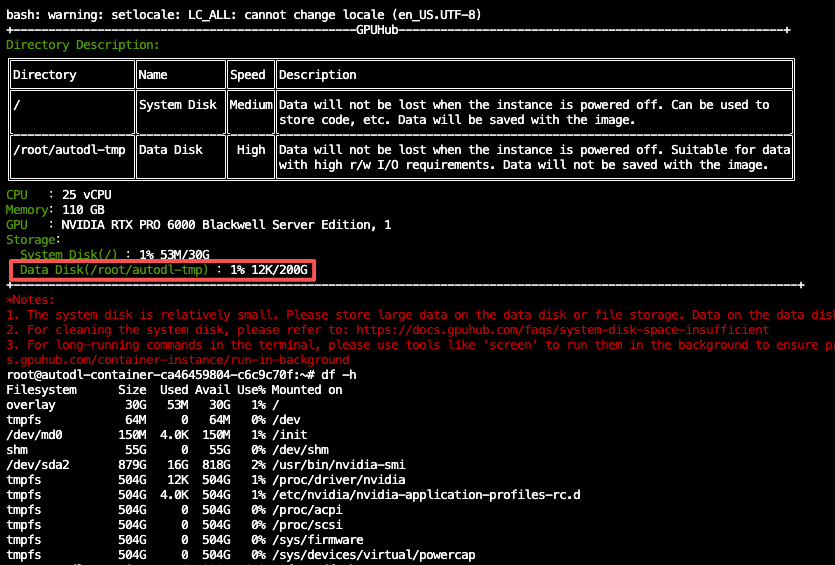Screen dimensions: 835x565
Task: Click the '818G' available value
Action: [x=216, y=464]
